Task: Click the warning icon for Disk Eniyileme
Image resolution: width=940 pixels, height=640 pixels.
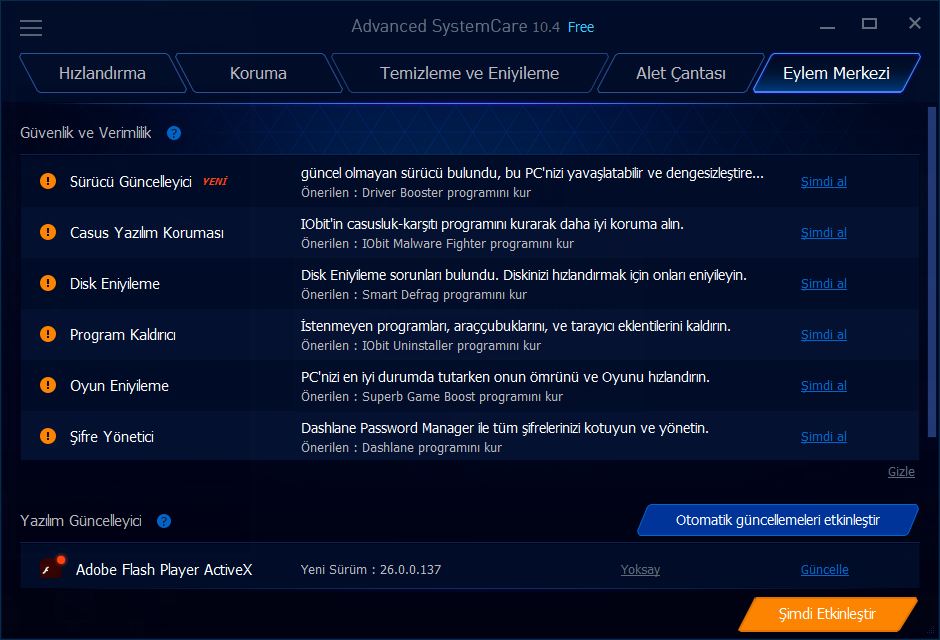Action: 48,283
